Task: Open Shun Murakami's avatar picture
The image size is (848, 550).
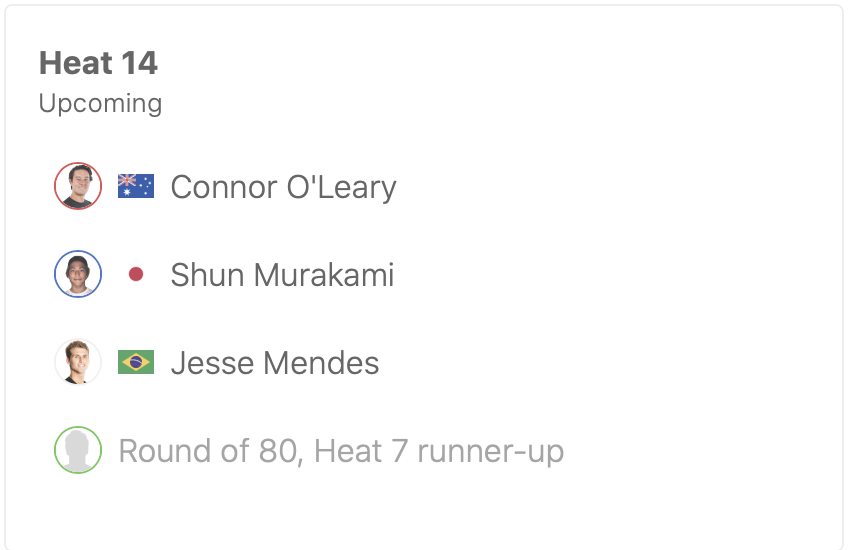Action: [78, 274]
